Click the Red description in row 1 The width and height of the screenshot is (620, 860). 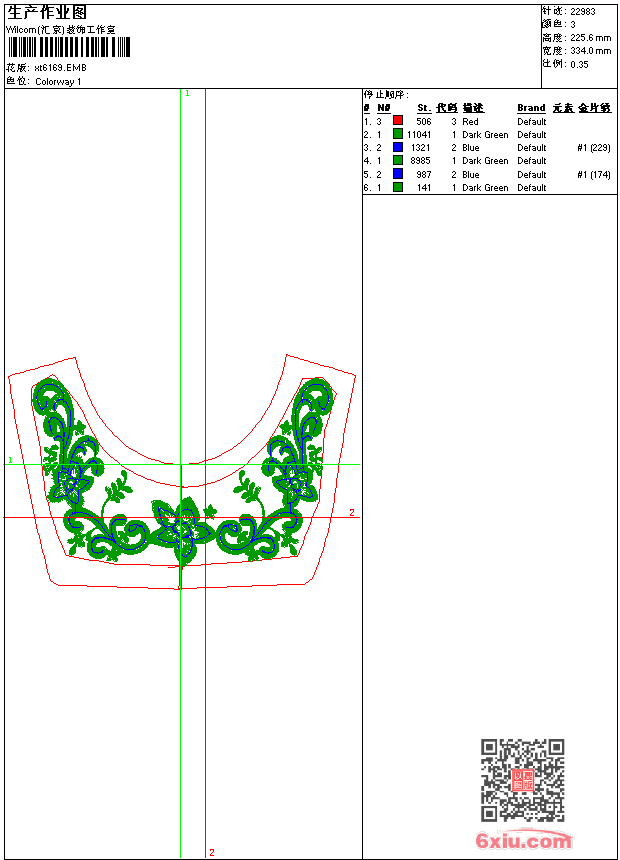pyautogui.click(x=470, y=122)
